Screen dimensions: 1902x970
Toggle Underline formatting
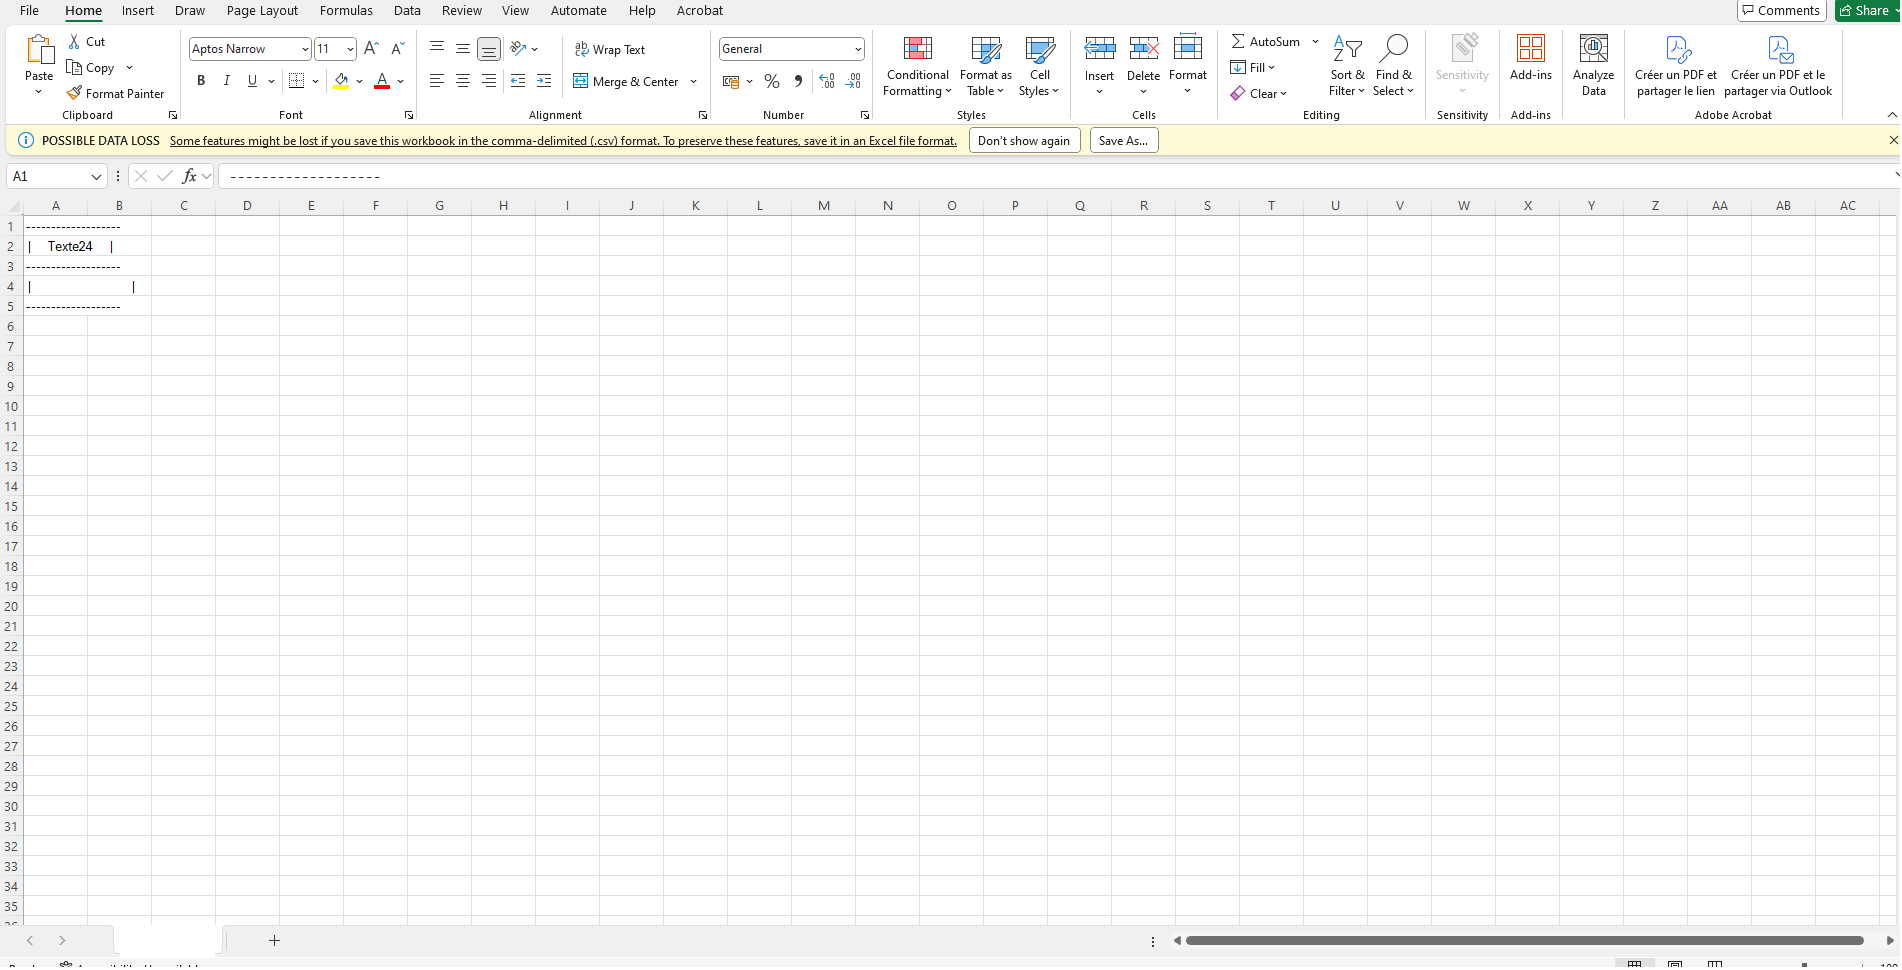tap(252, 81)
